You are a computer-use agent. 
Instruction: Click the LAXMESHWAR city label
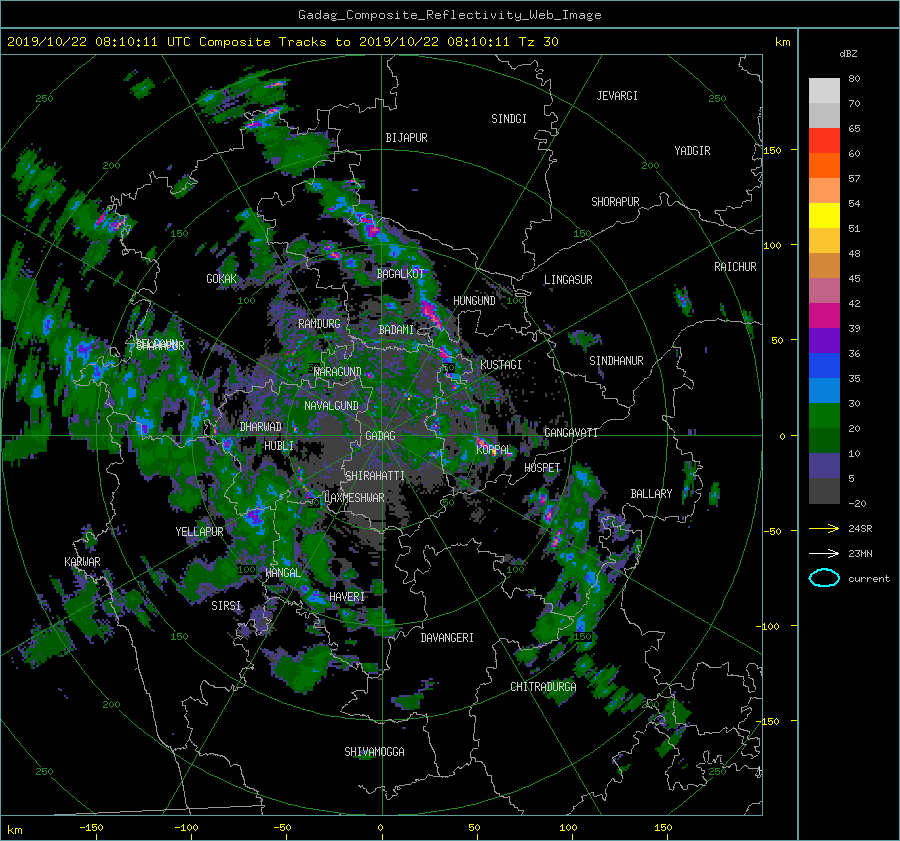(x=354, y=498)
